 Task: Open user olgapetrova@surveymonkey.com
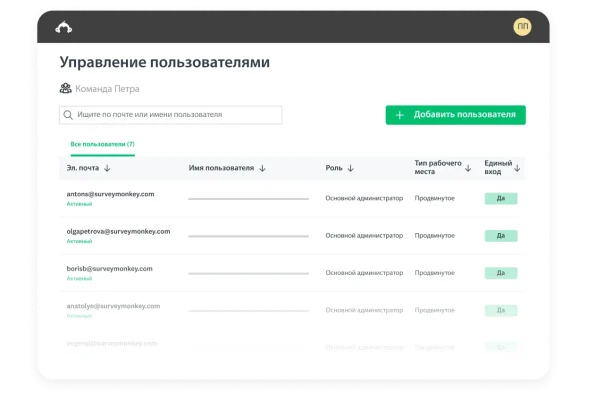(118, 231)
